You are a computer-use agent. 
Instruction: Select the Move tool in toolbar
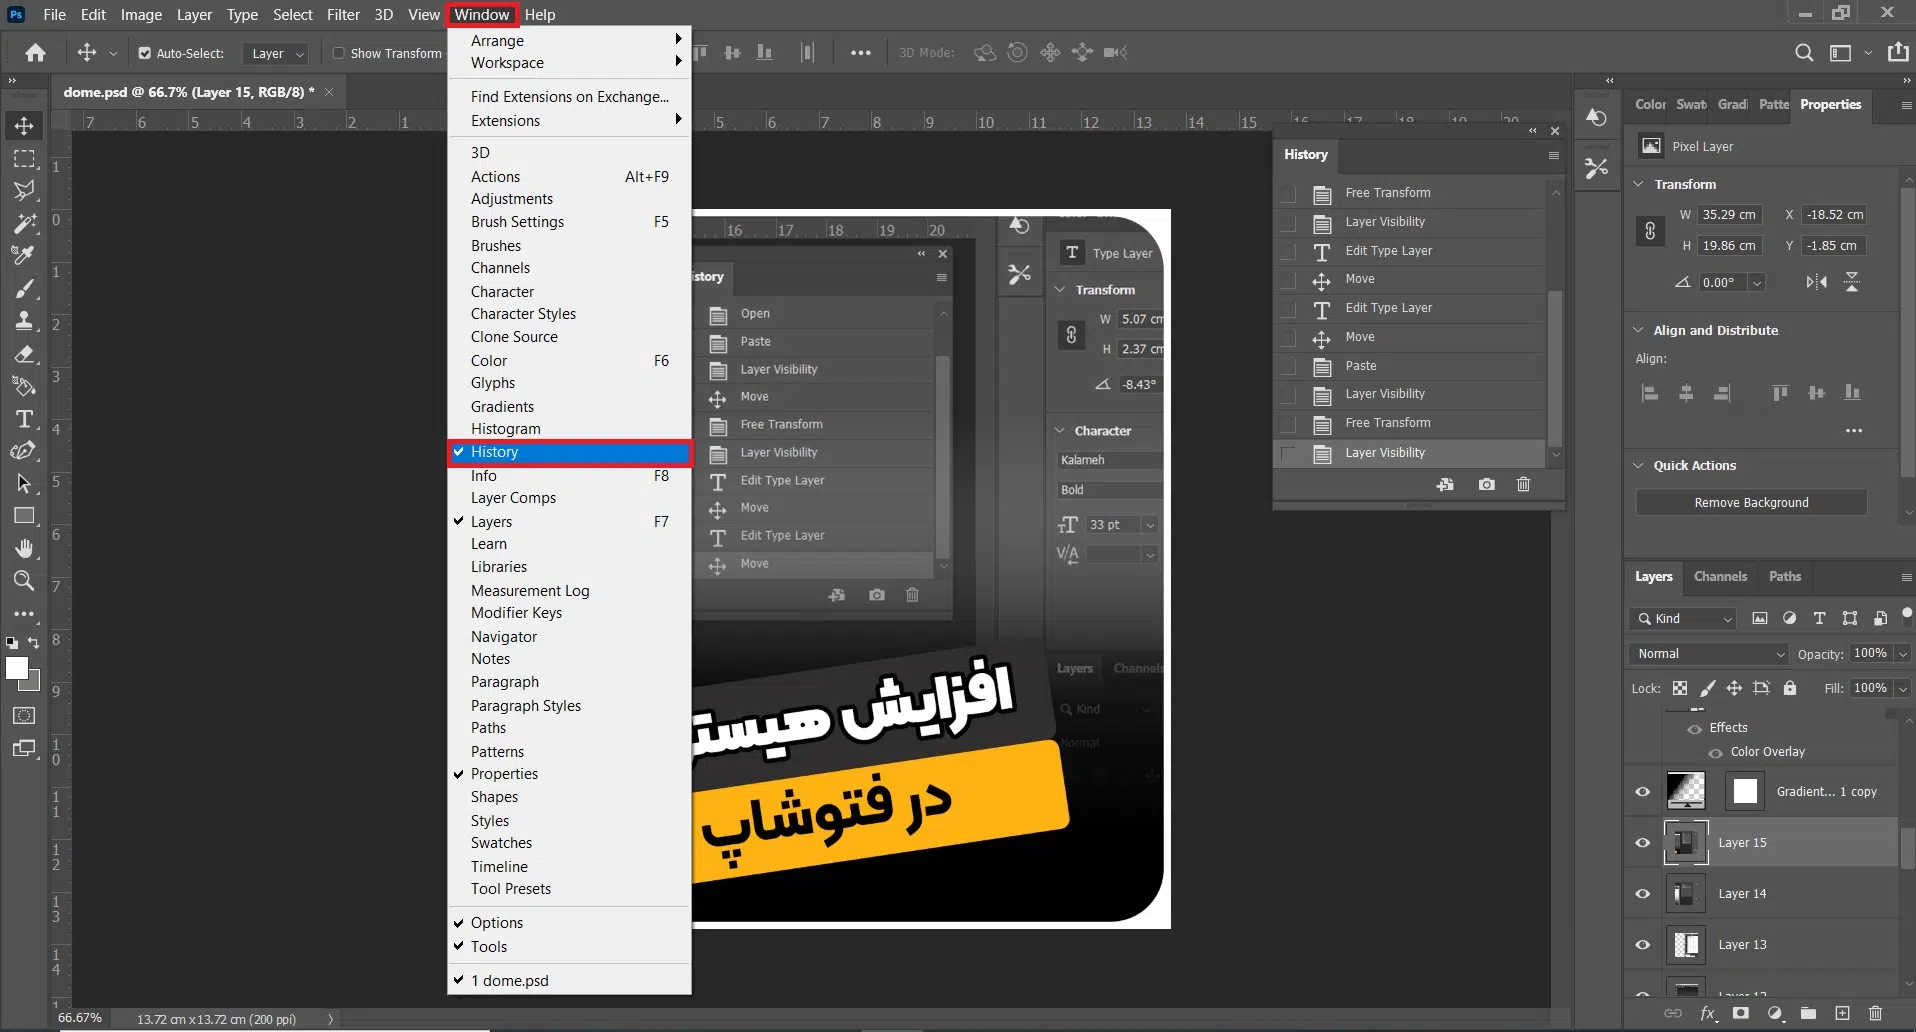(x=24, y=126)
